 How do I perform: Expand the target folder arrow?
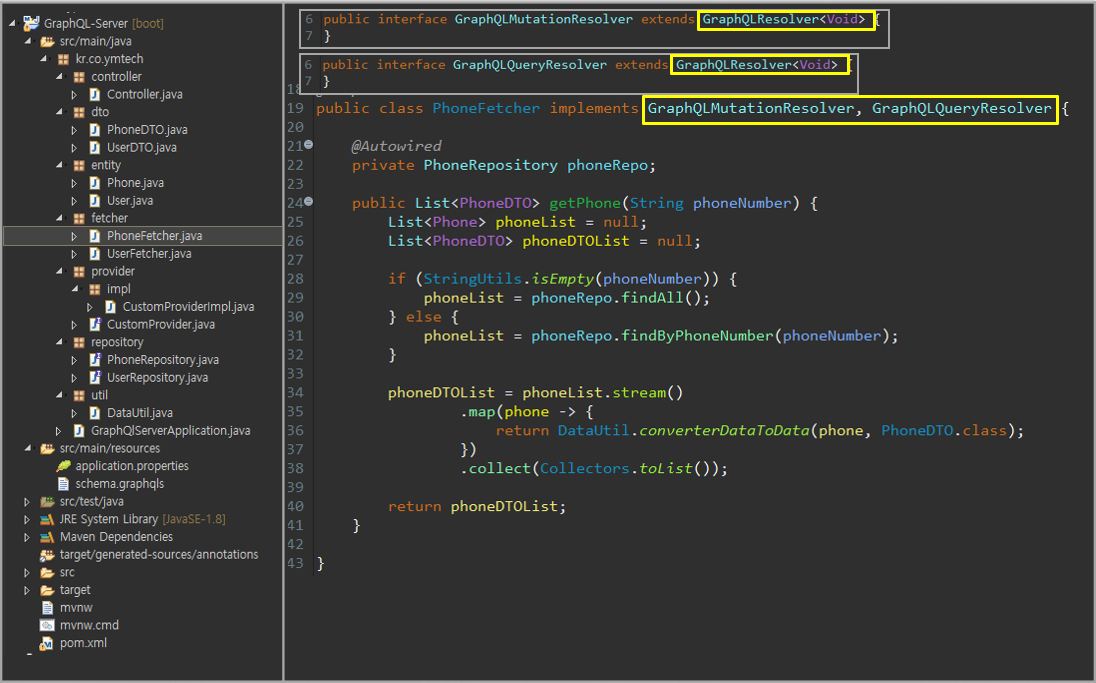coord(28,591)
